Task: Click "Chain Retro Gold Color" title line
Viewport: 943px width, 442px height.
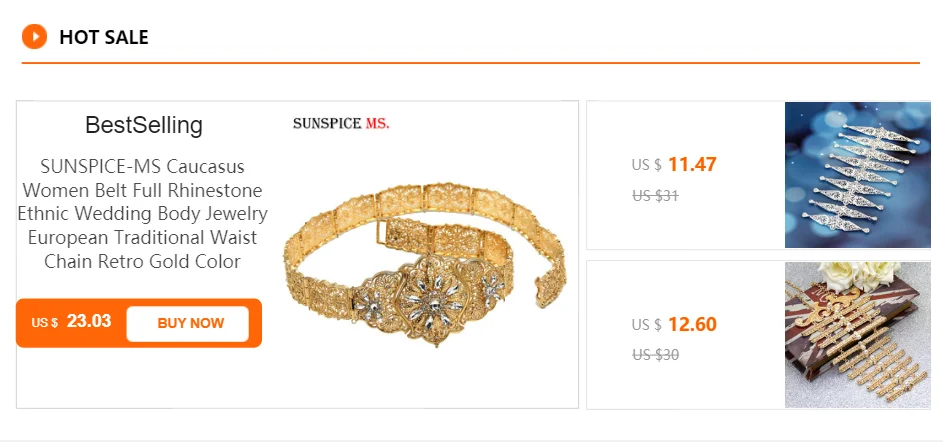Action: (x=143, y=262)
